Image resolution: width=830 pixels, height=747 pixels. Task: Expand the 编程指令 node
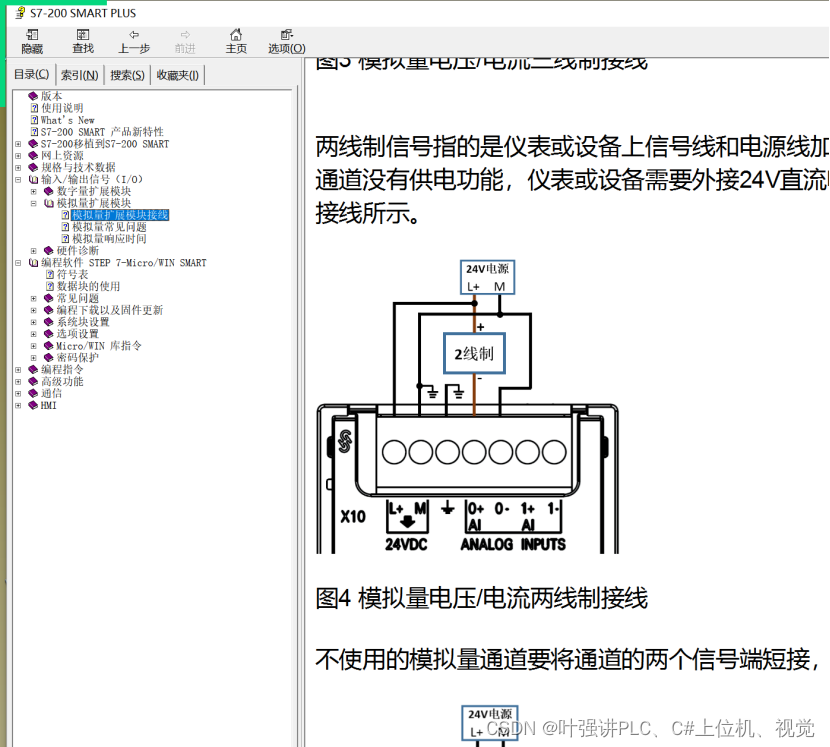pyautogui.click(x=18, y=370)
